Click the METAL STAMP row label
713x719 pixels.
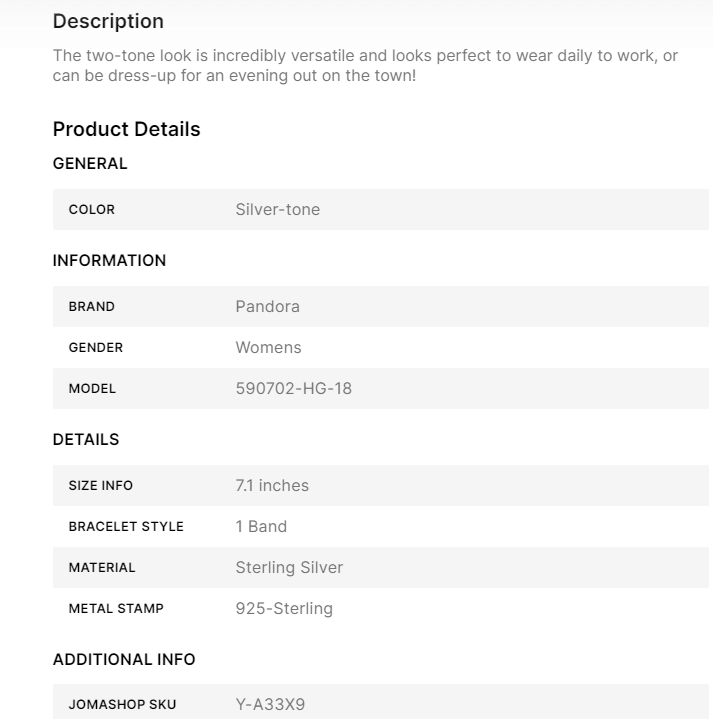116,609
